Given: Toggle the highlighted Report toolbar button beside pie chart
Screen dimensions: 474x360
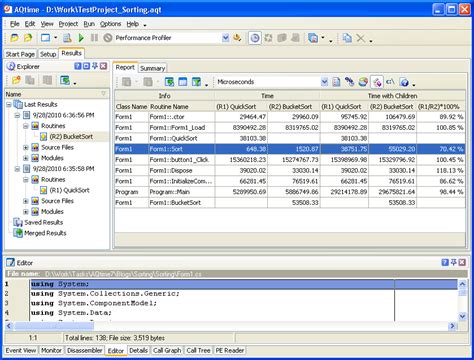Looking at the screenshot, I should [377, 82].
